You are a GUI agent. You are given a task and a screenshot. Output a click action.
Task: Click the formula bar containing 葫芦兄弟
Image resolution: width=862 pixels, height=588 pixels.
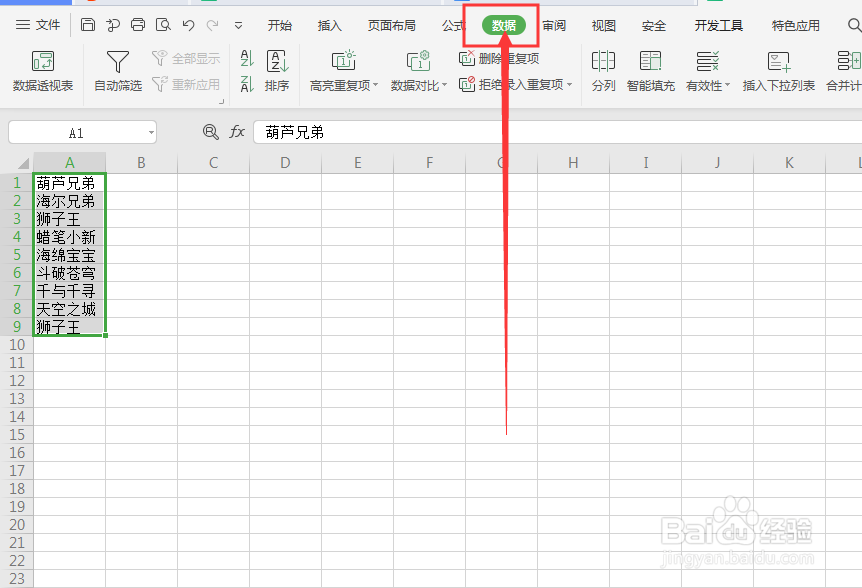(x=557, y=132)
